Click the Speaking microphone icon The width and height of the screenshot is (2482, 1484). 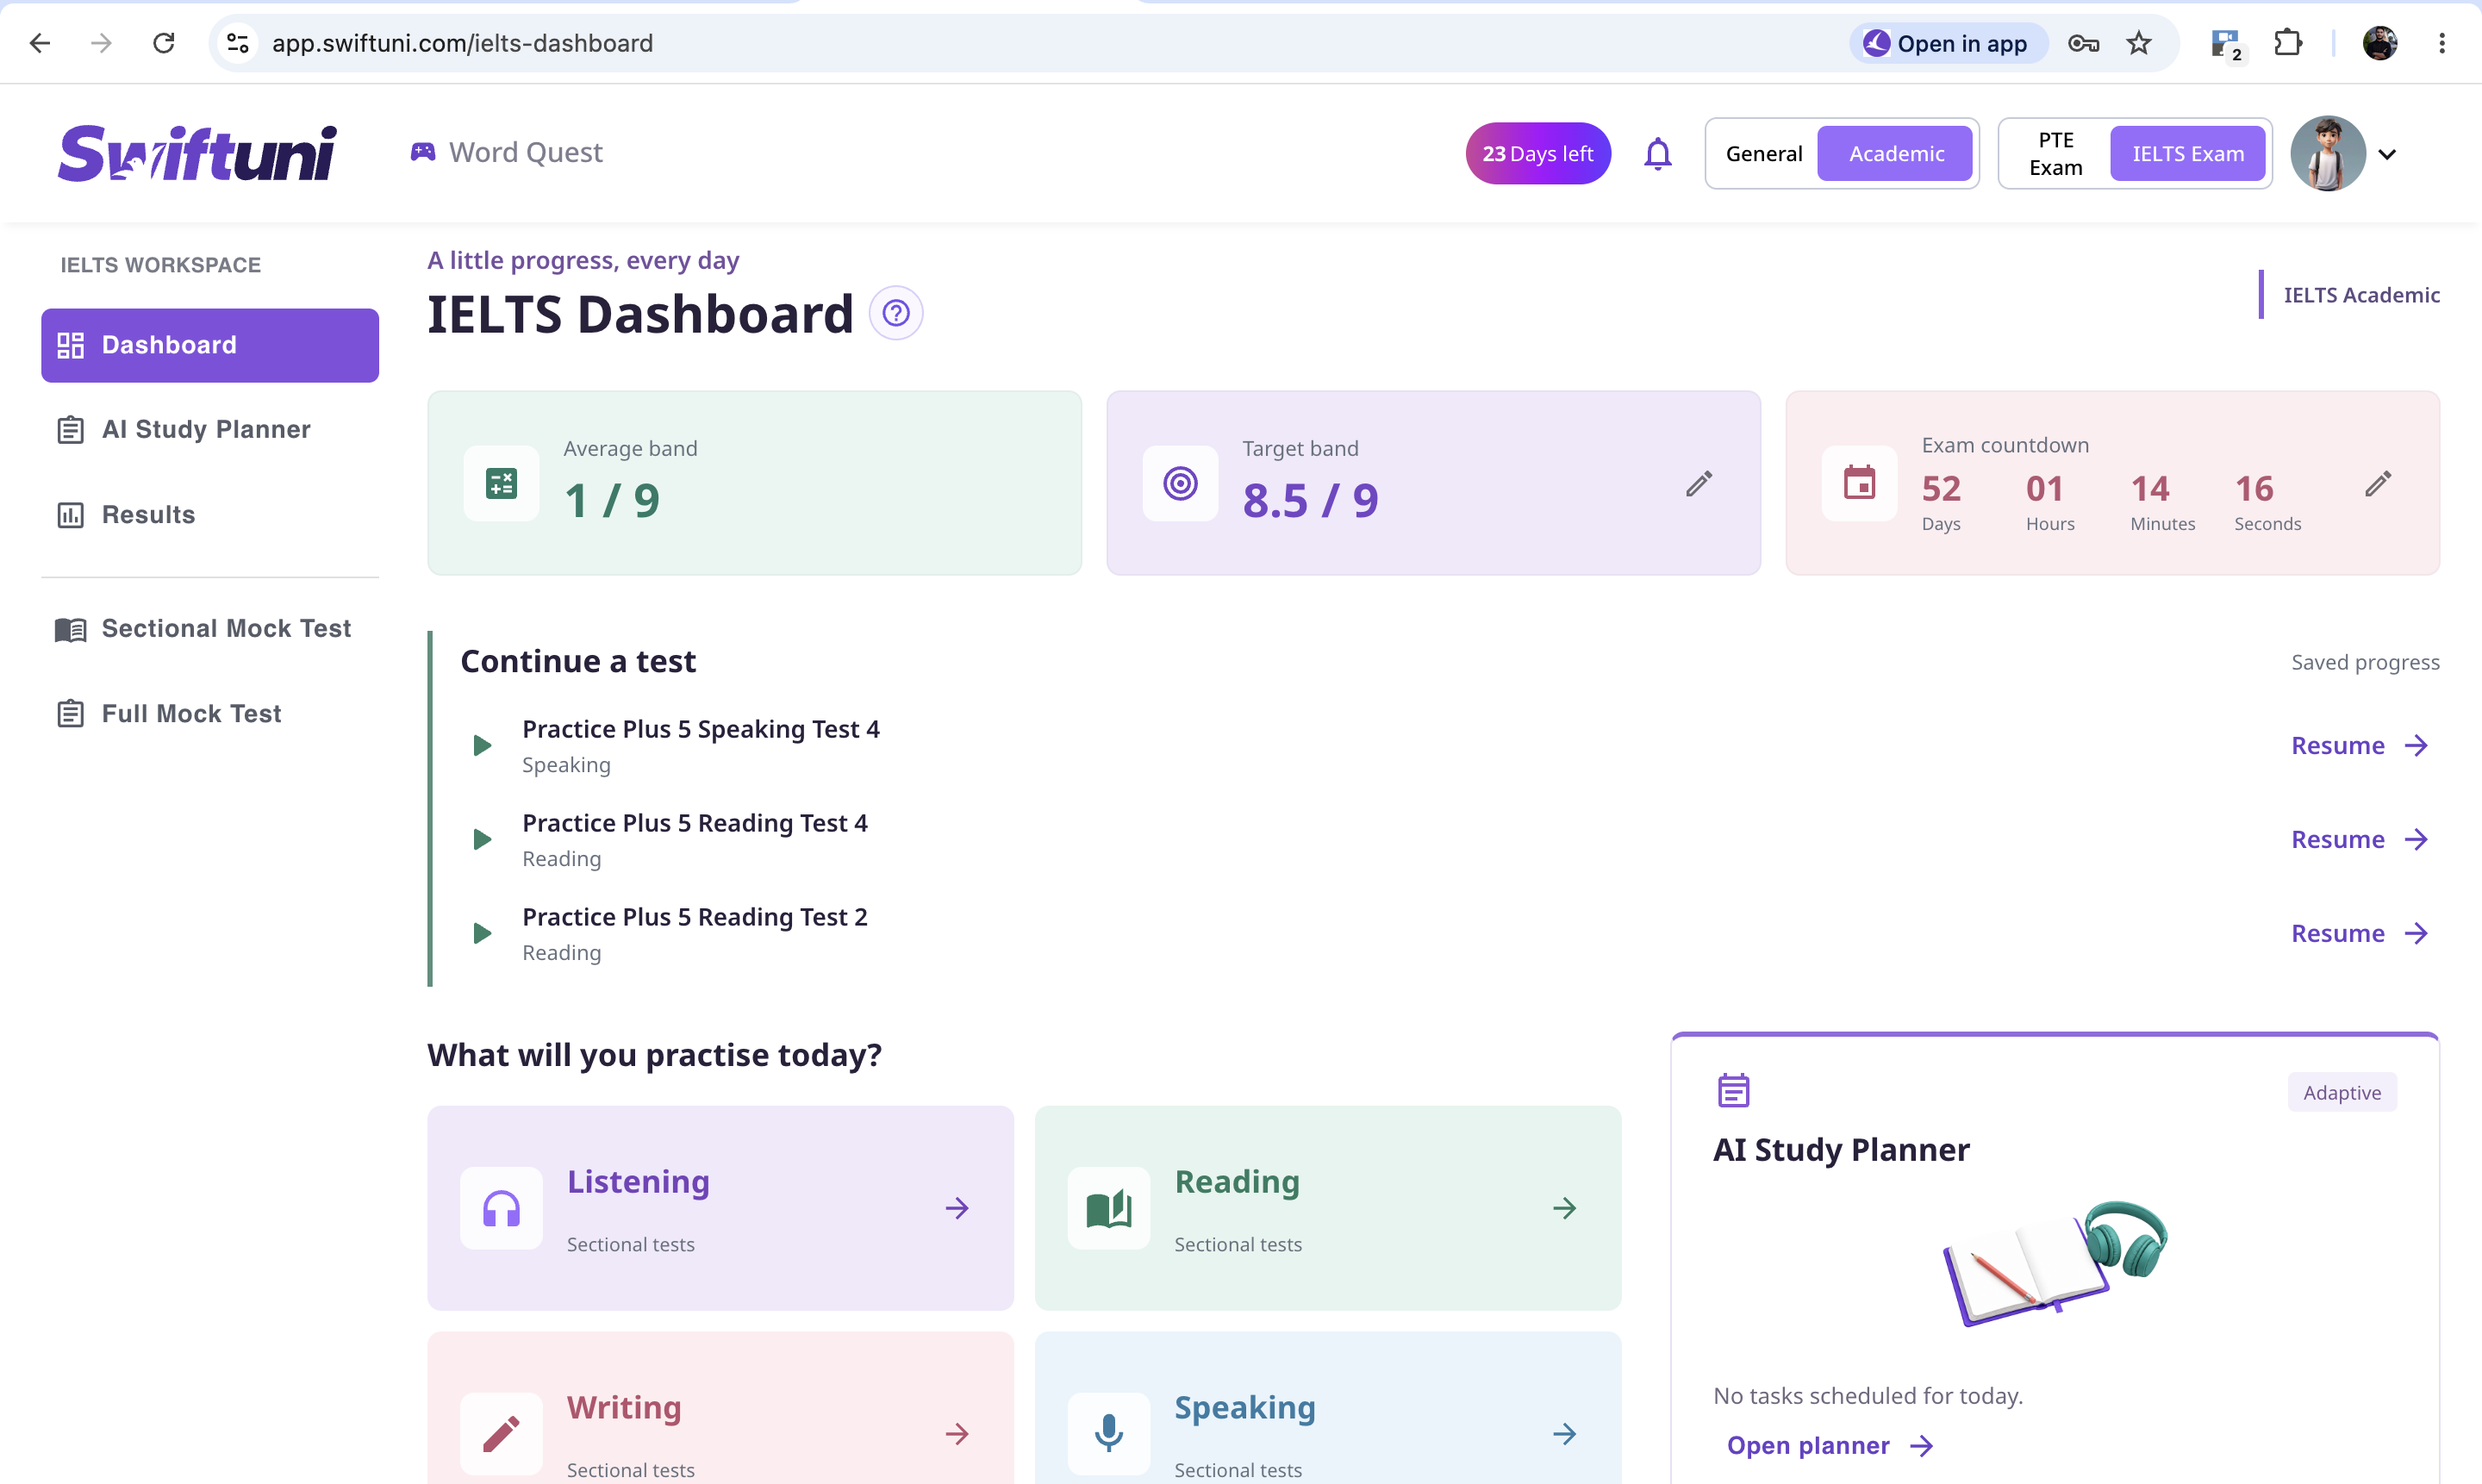(1109, 1434)
